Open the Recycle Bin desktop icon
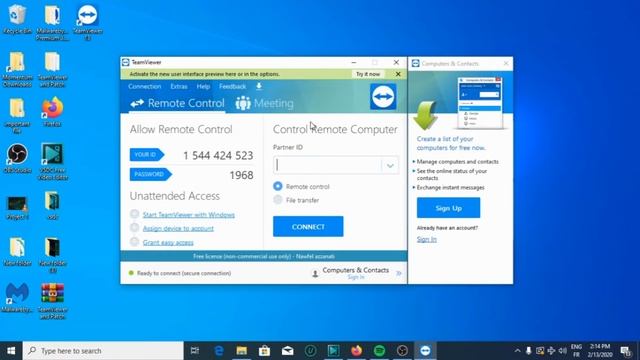 [x=17, y=18]
